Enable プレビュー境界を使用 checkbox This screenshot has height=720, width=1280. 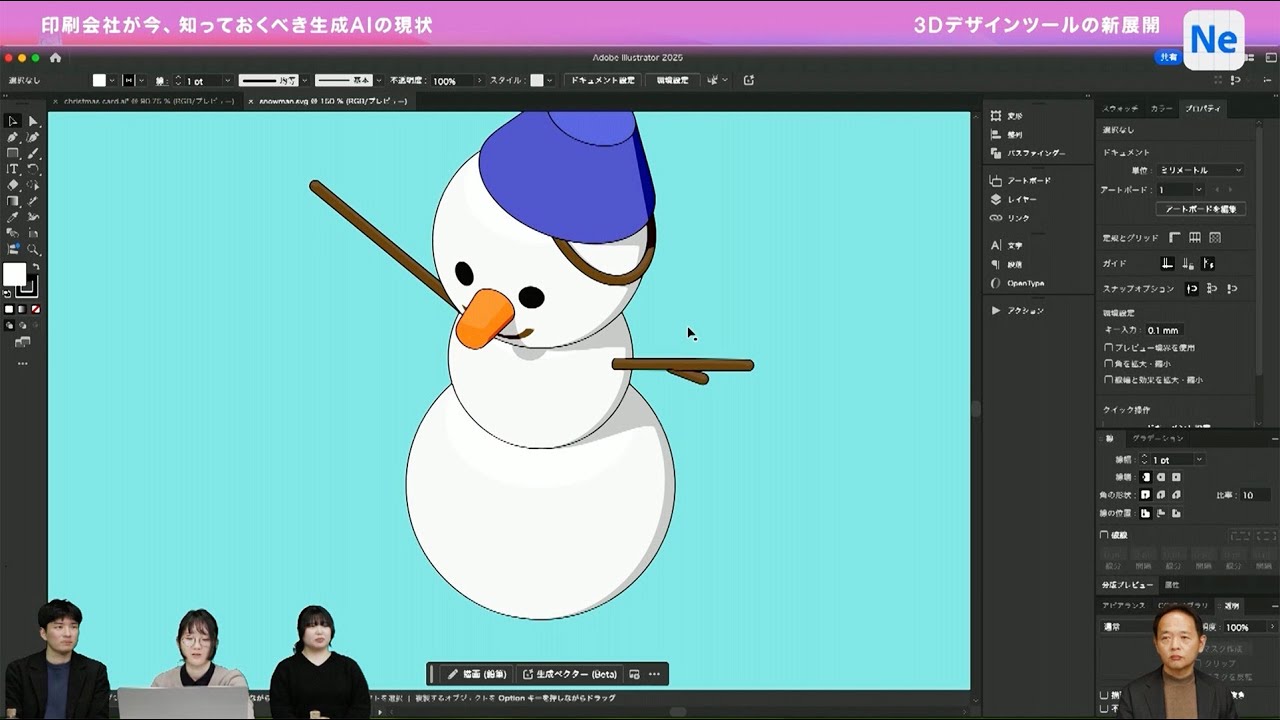click(x=1108, y=348)
